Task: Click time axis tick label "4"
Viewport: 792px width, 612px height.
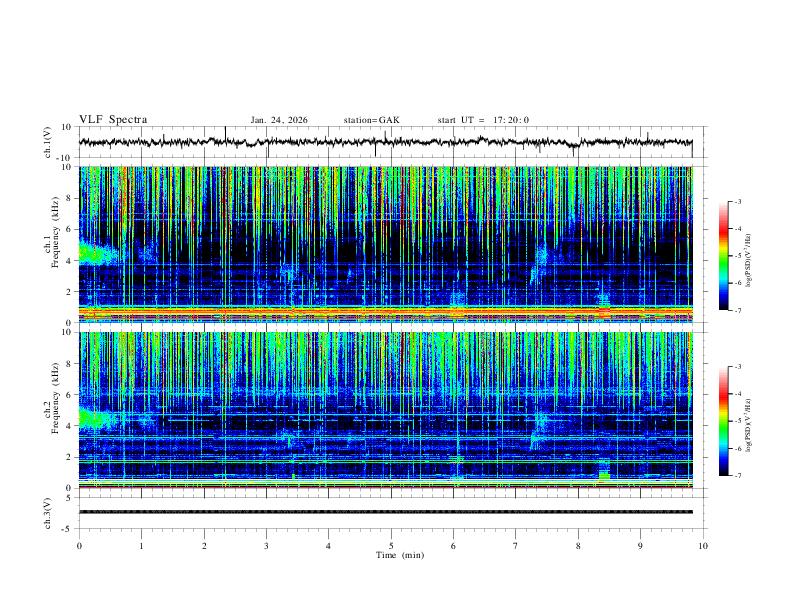Action: point(328,546)
